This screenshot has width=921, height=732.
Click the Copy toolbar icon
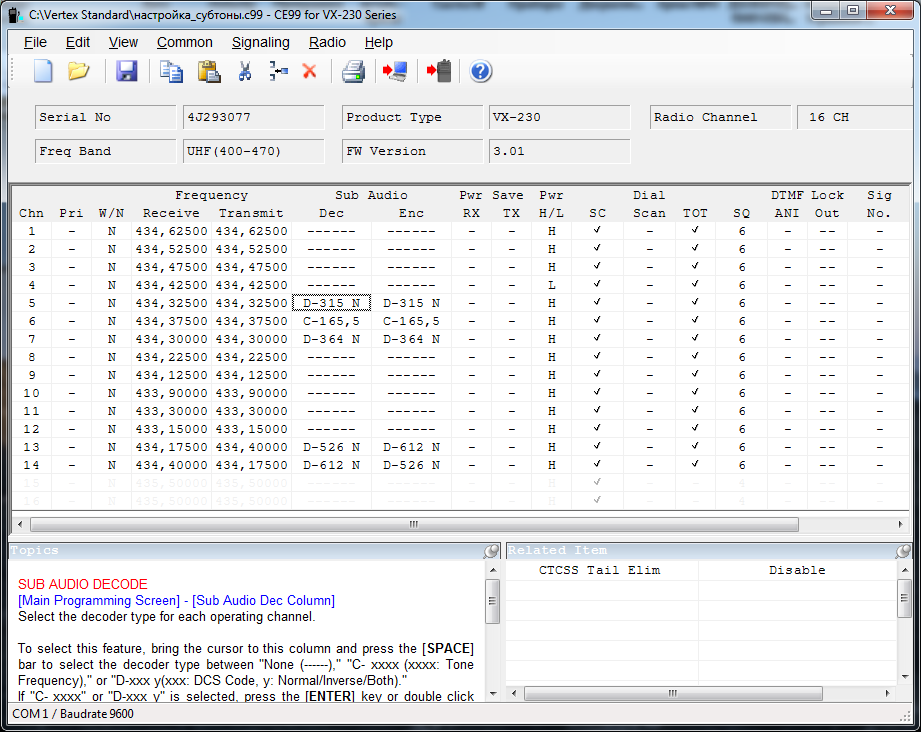point(171,72)
